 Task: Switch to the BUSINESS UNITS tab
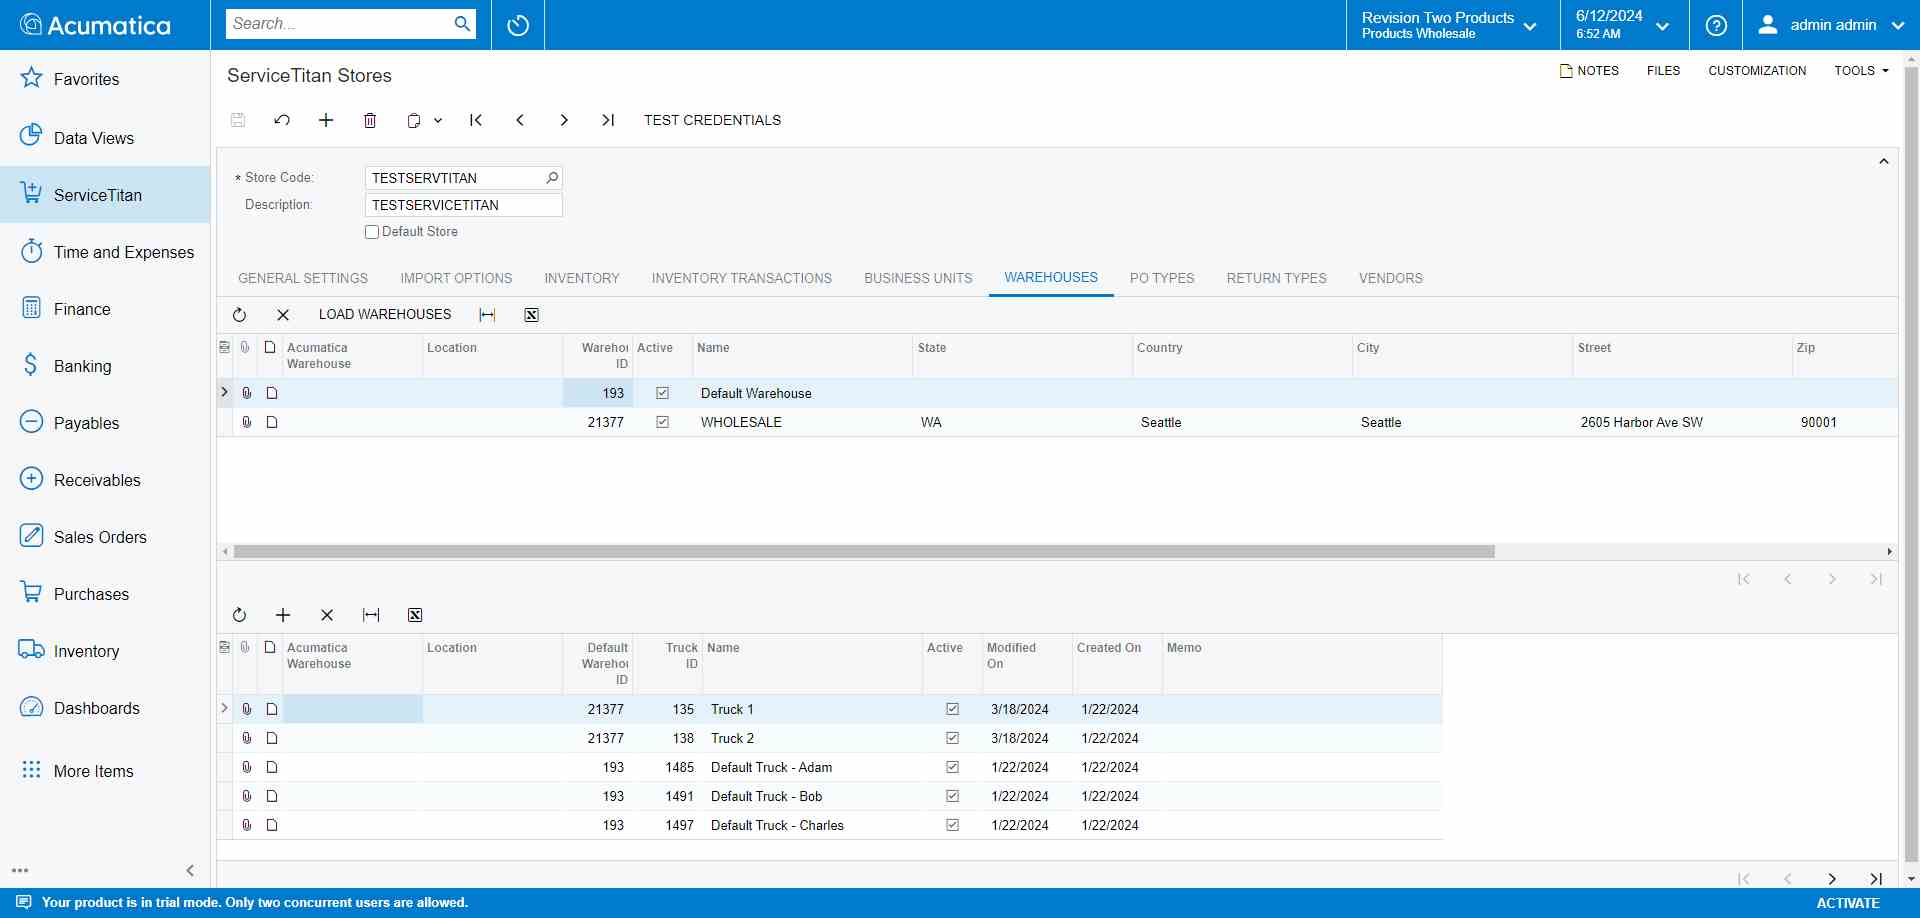tap(918, 278)
